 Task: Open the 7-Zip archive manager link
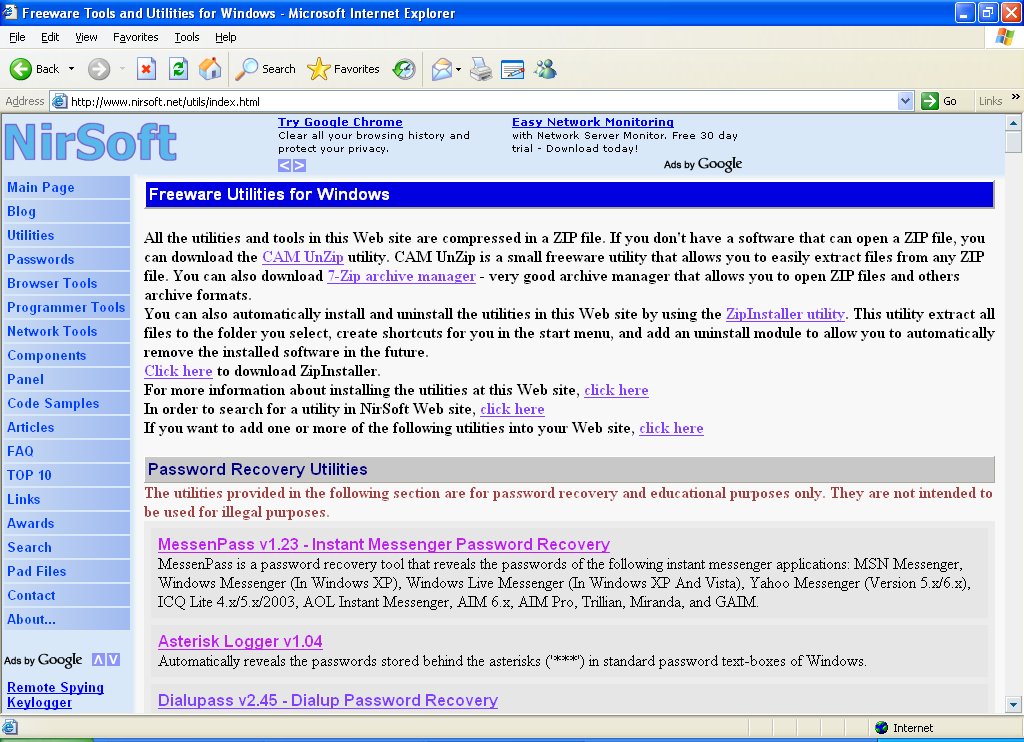[401, 276]
